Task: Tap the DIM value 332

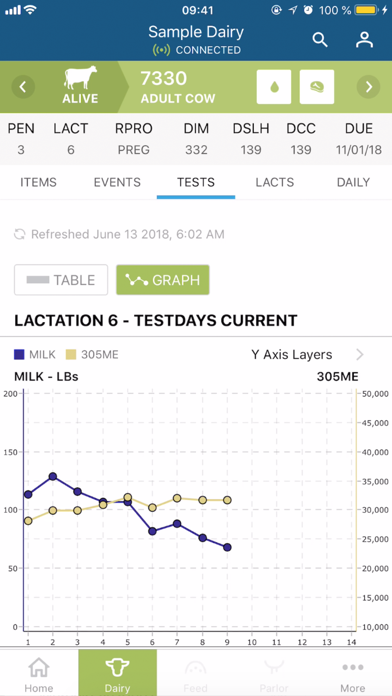Action: click(x=196, y=150)
